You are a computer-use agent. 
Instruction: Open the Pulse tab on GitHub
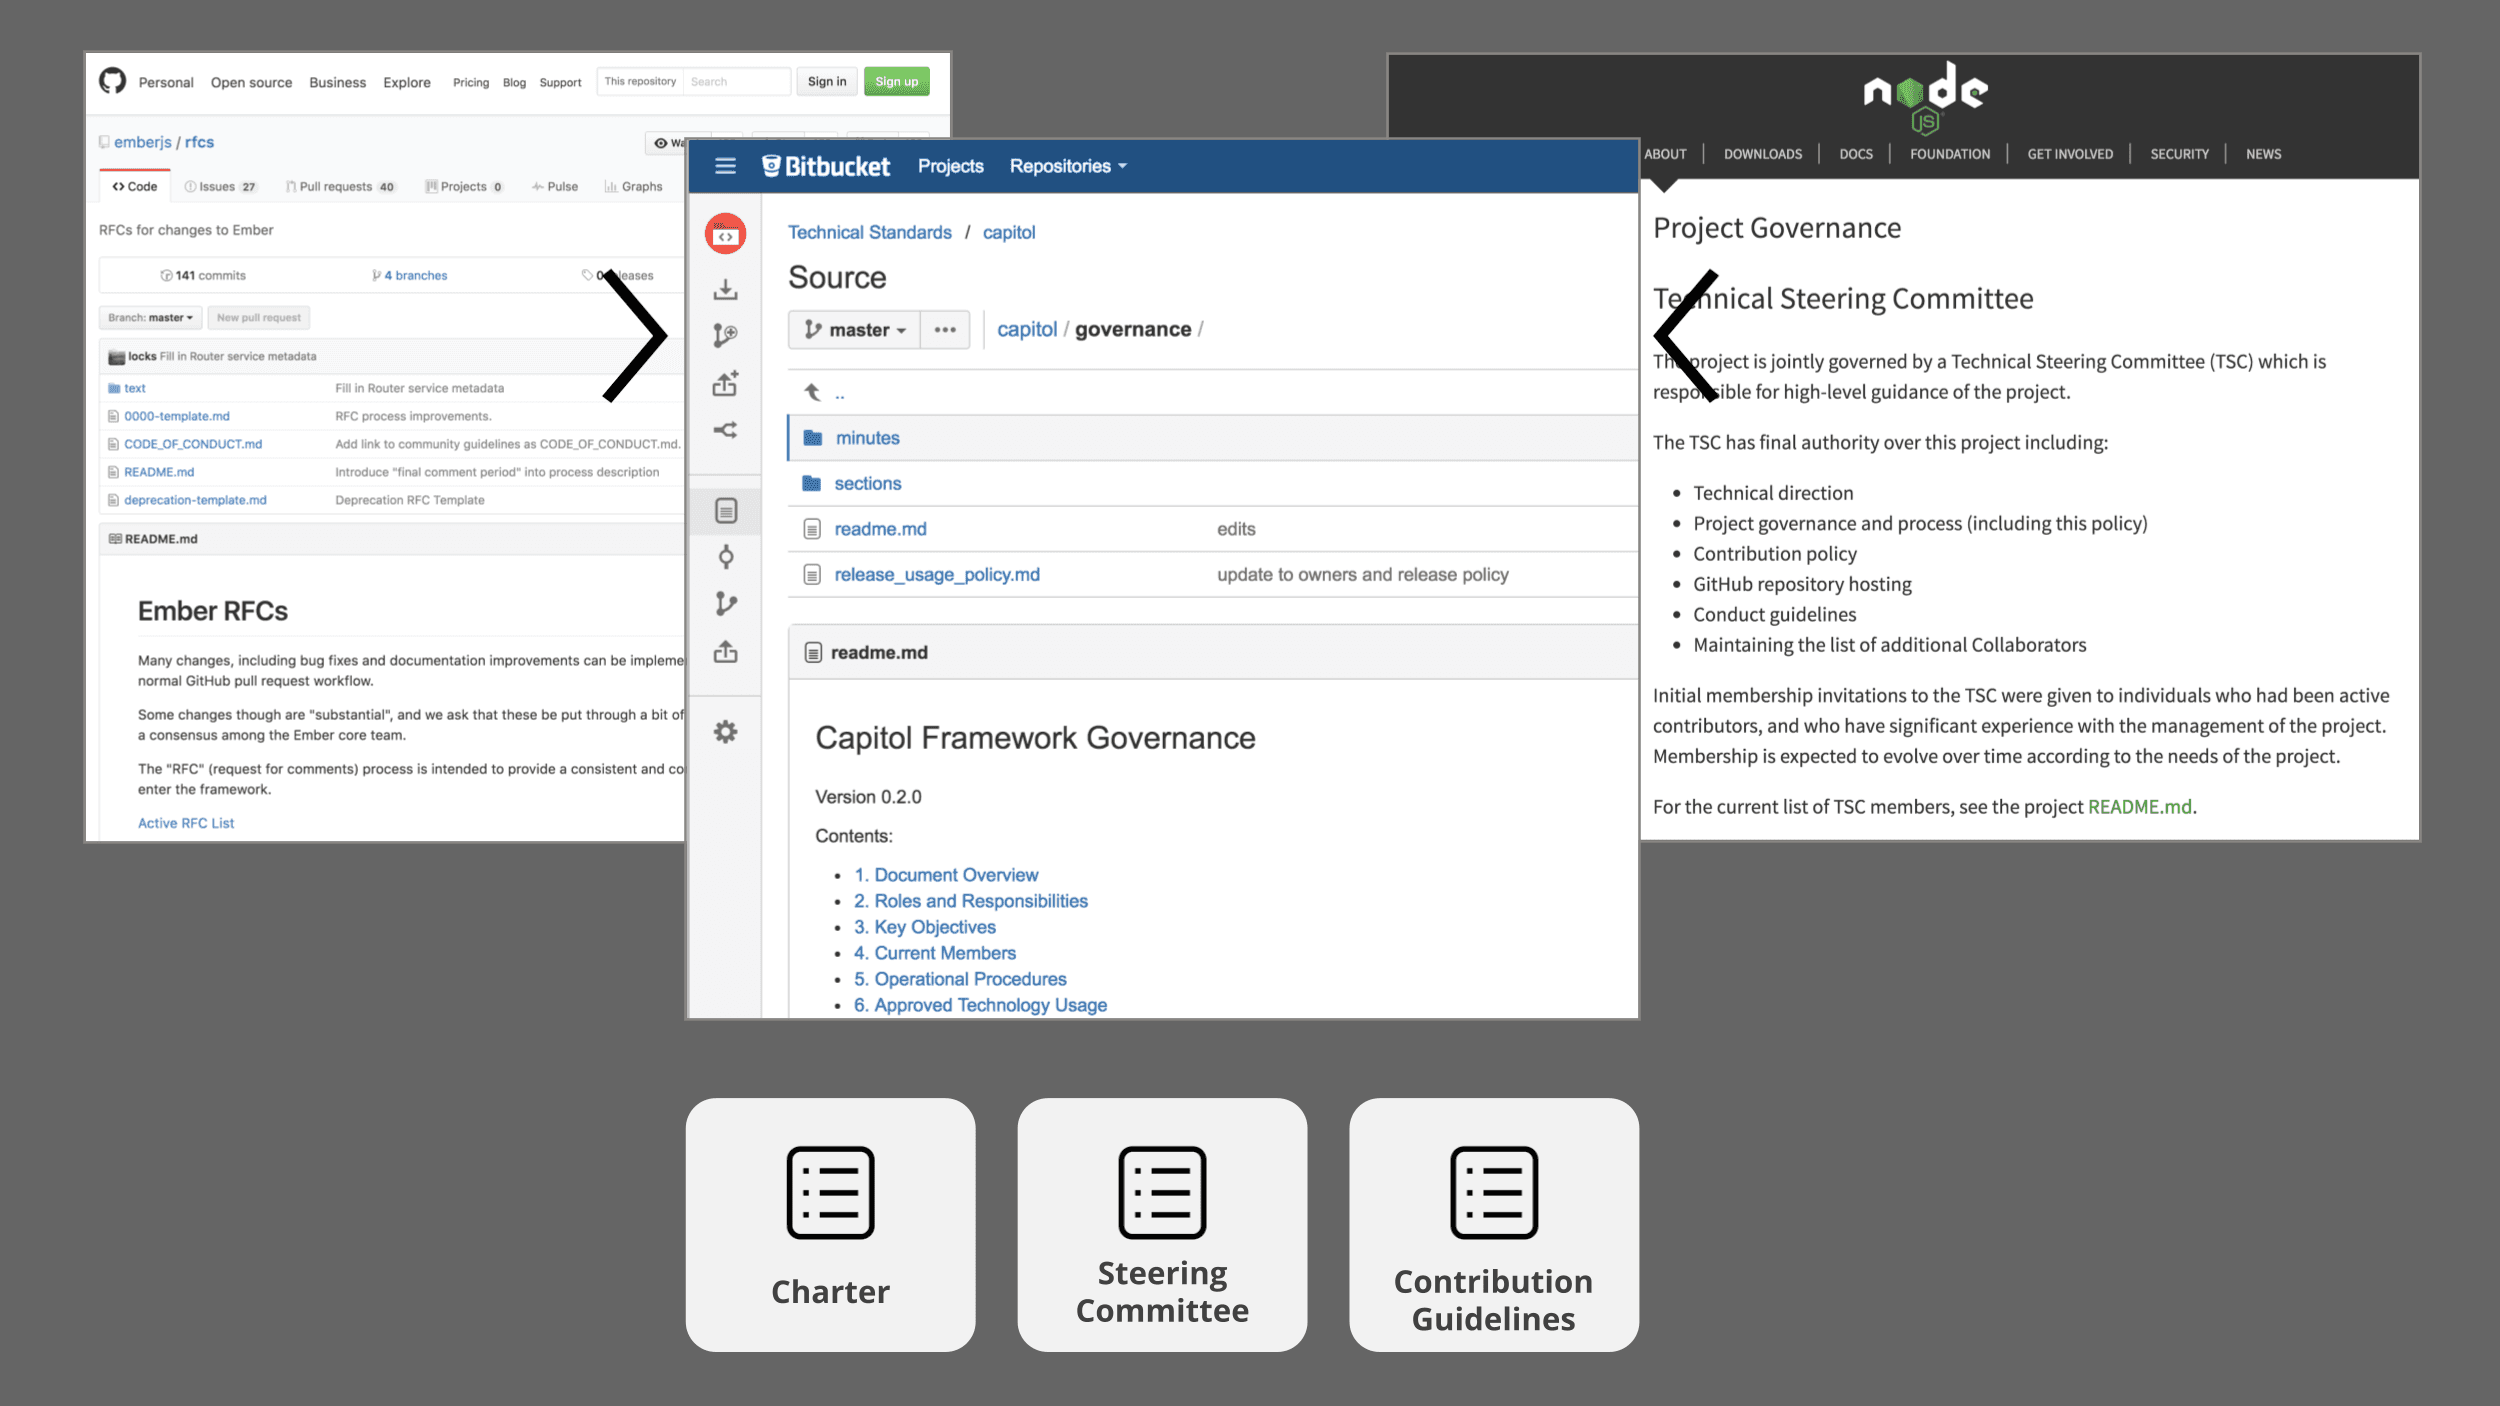pos(555,187)
